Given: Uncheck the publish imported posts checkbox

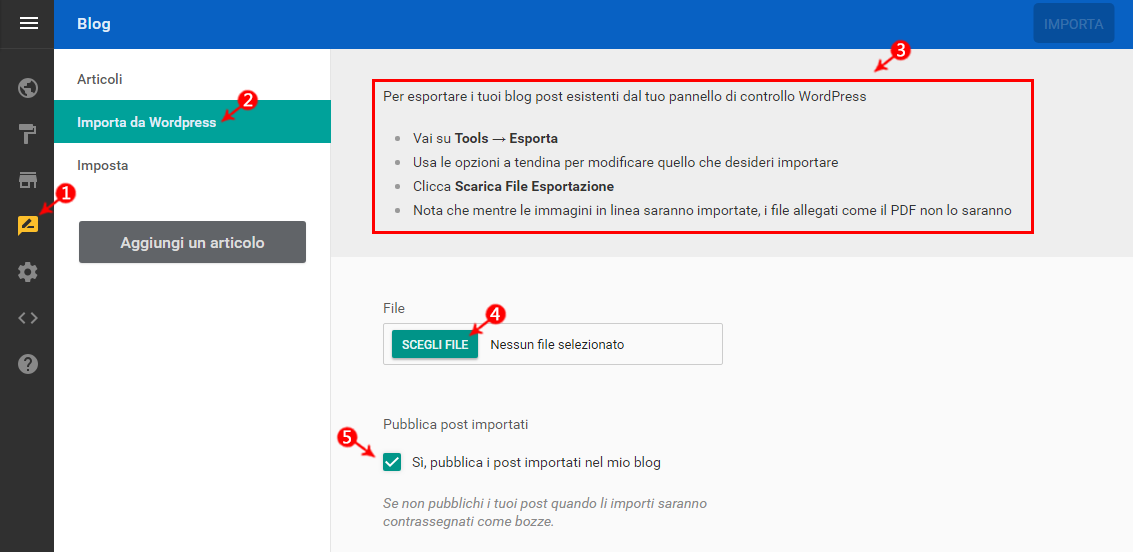Looking at the screenshot, I should 392,462.
